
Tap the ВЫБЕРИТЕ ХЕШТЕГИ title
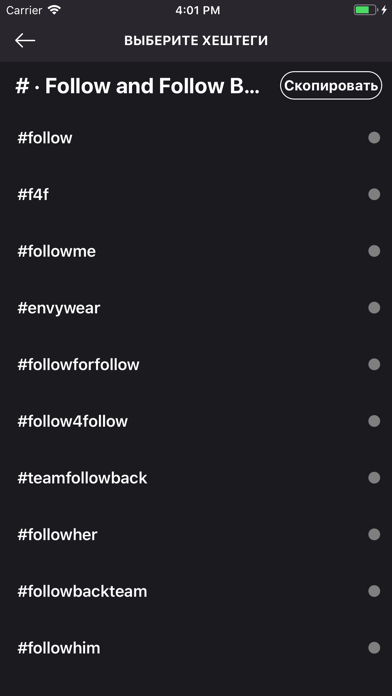(196, 41)
